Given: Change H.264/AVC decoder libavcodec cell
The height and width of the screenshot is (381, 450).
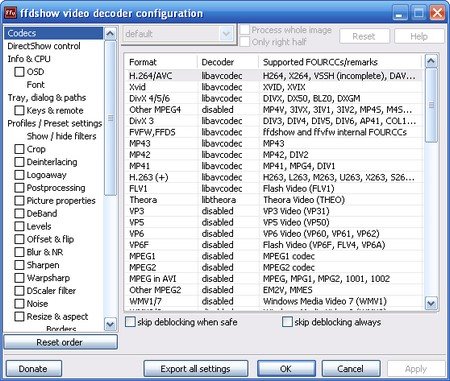Looking at the screenshot, I should (228, 76).
